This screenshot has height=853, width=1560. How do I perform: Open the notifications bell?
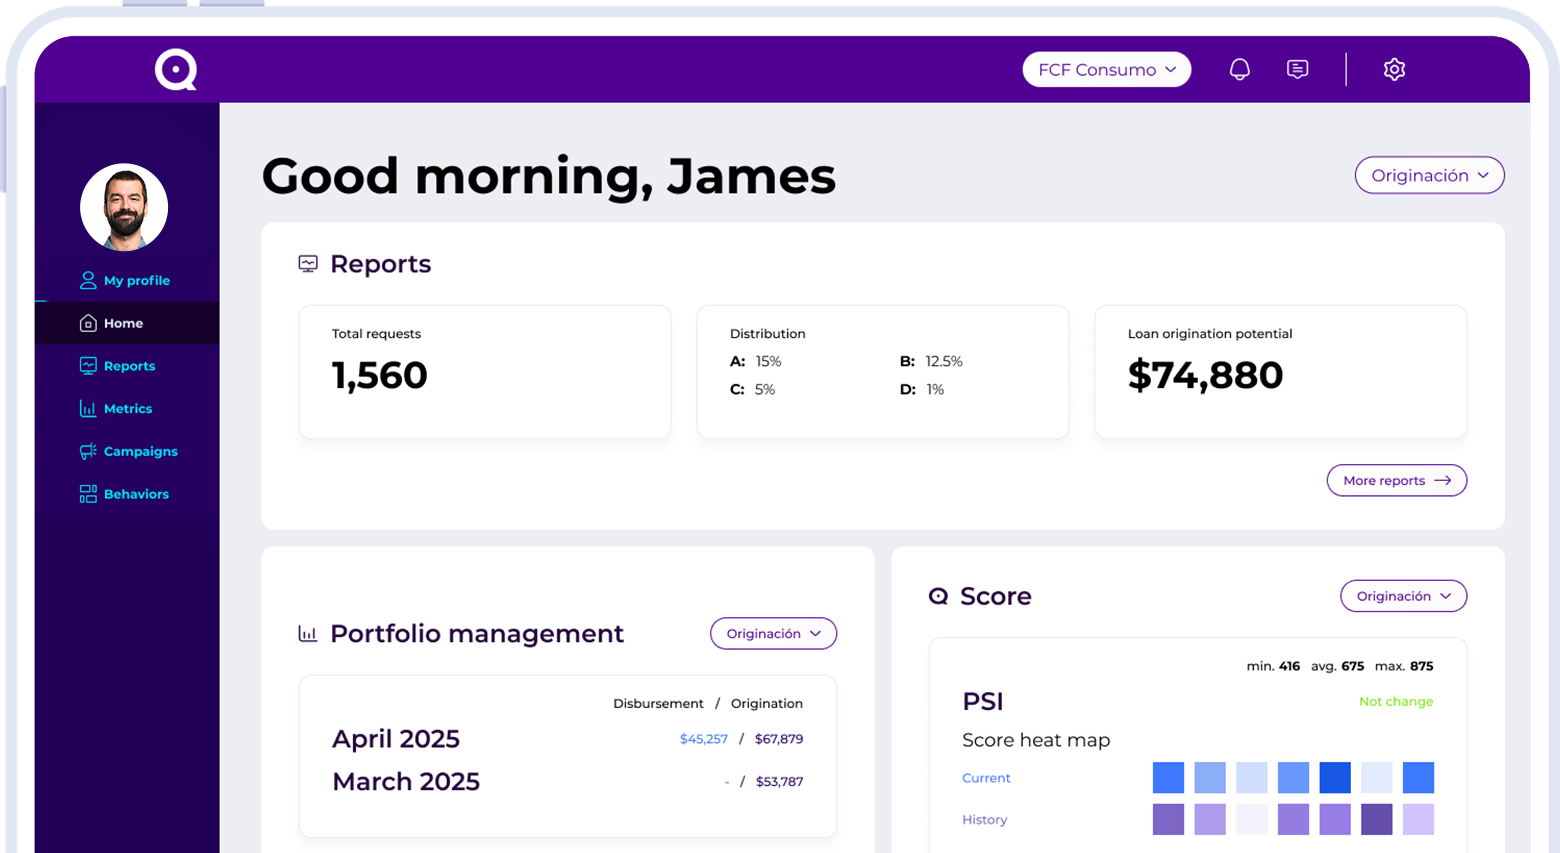point(1239,69)
